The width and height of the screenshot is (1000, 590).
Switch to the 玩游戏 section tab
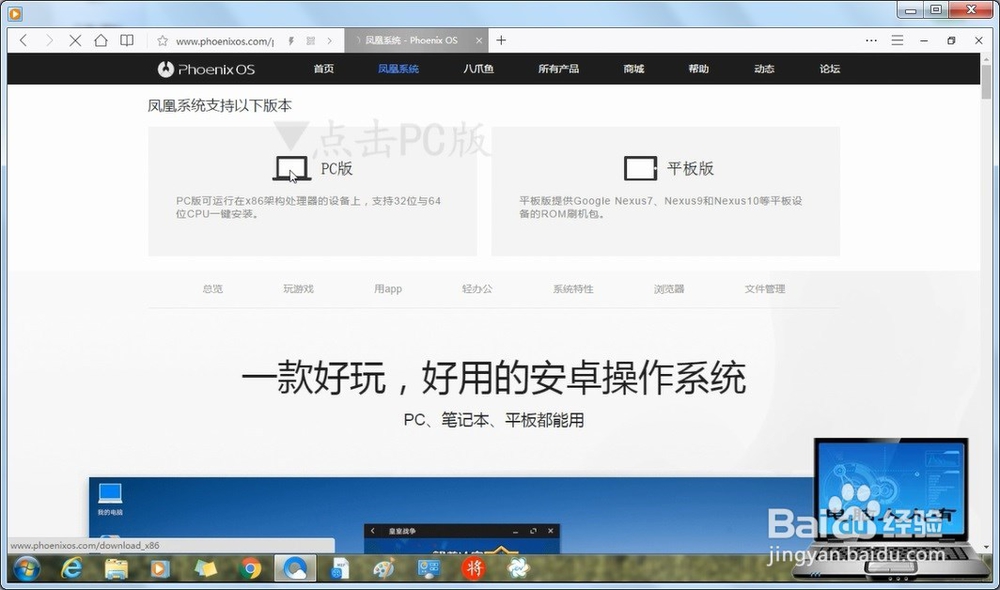[x=298, y=289]
